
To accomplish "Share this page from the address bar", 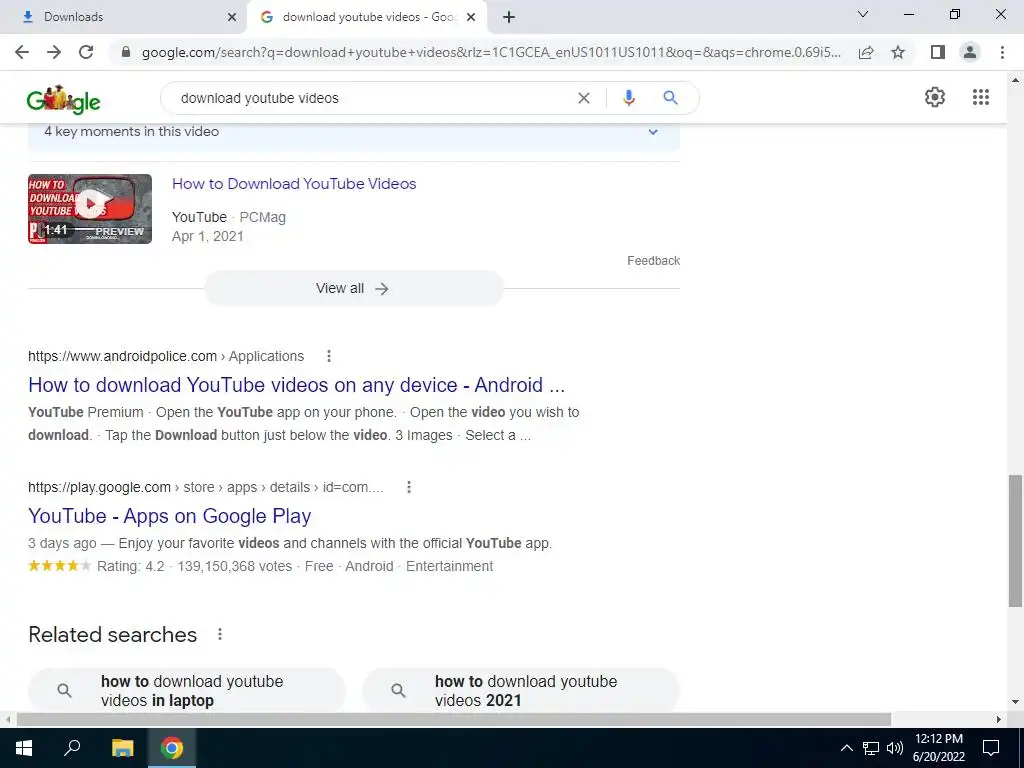I will click(866, 52).
